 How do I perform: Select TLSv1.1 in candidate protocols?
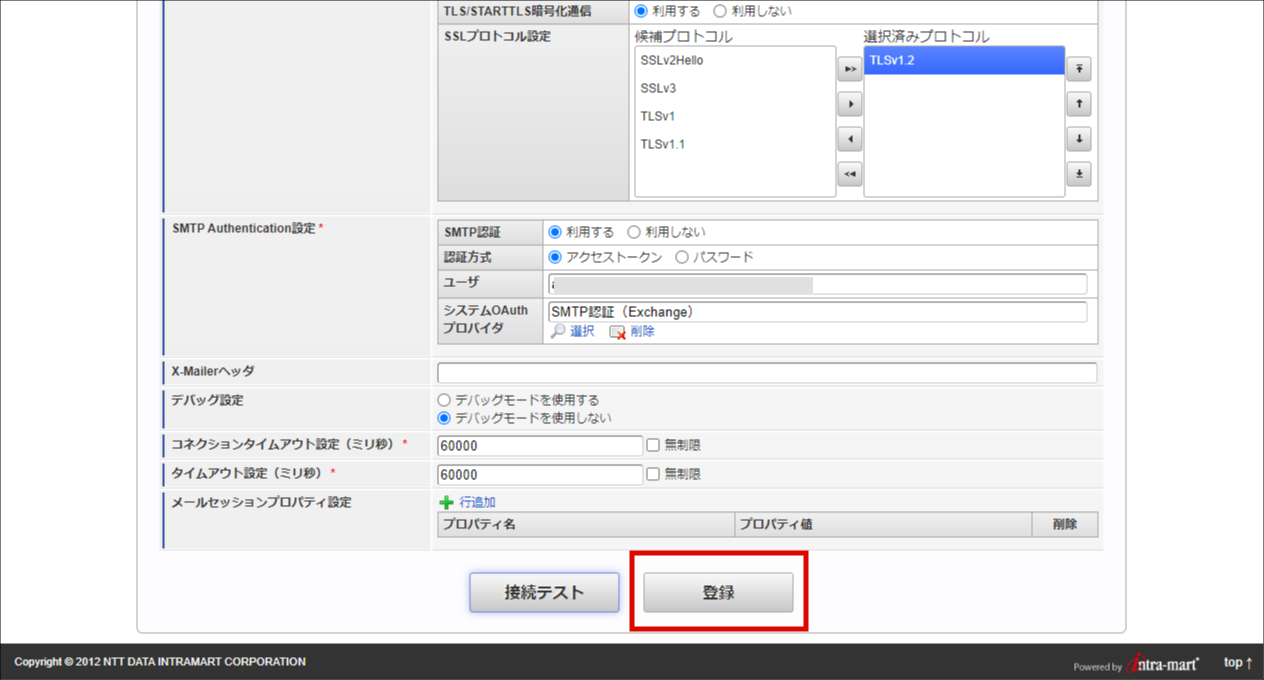click(x=735, y=144)
